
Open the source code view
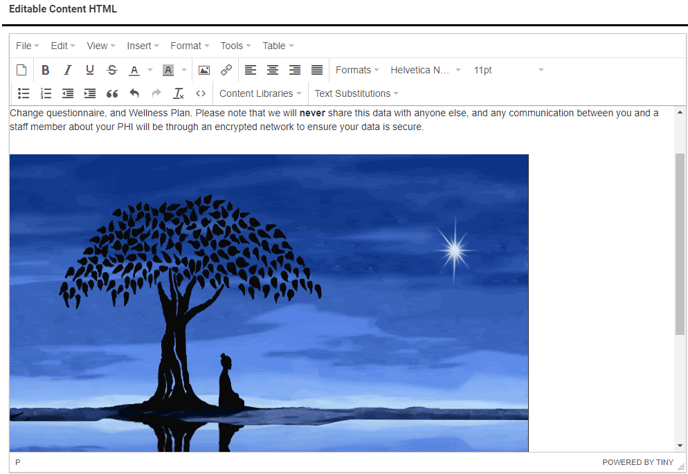[x=201, y=94]
